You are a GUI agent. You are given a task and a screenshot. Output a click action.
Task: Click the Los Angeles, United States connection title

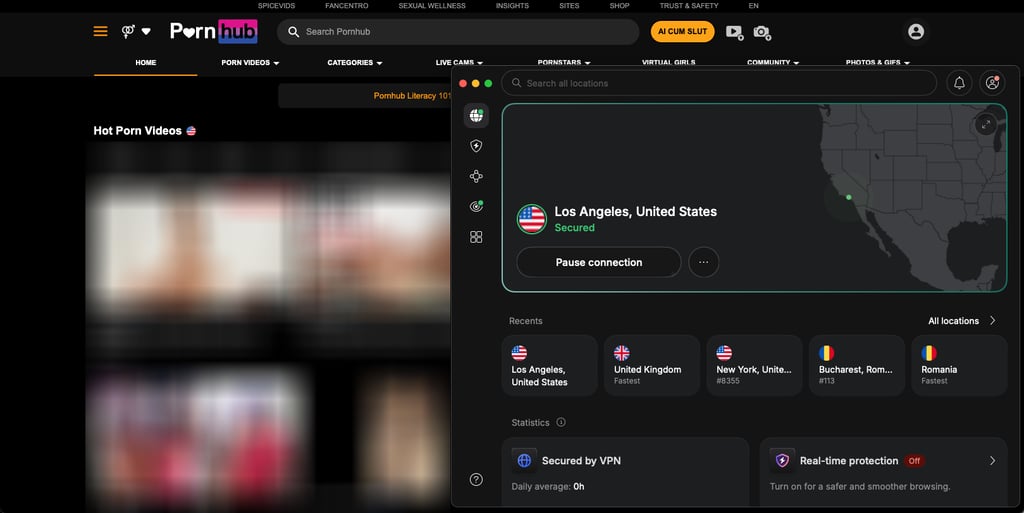635,211
